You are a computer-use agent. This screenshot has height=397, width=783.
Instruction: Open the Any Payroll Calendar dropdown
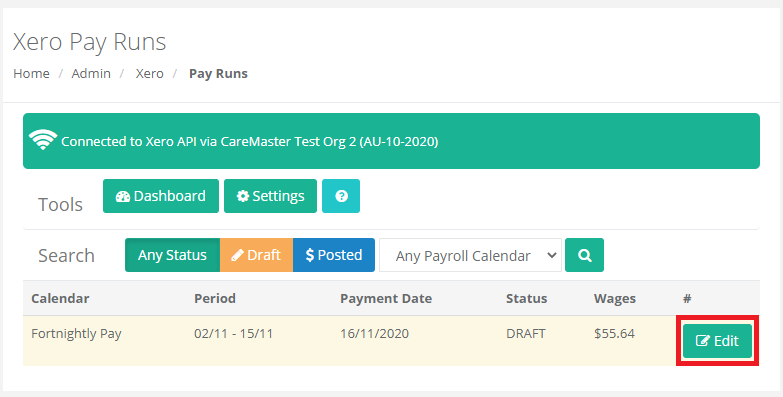(x=470, y=255)
